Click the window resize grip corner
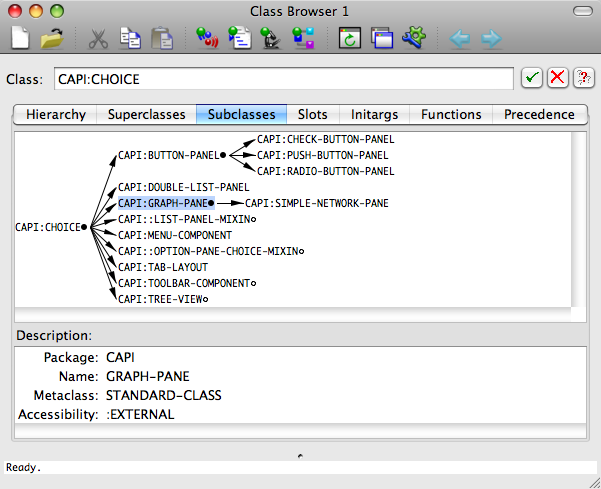This screenshot has height=489, width=601. click(x=595, y=483)
